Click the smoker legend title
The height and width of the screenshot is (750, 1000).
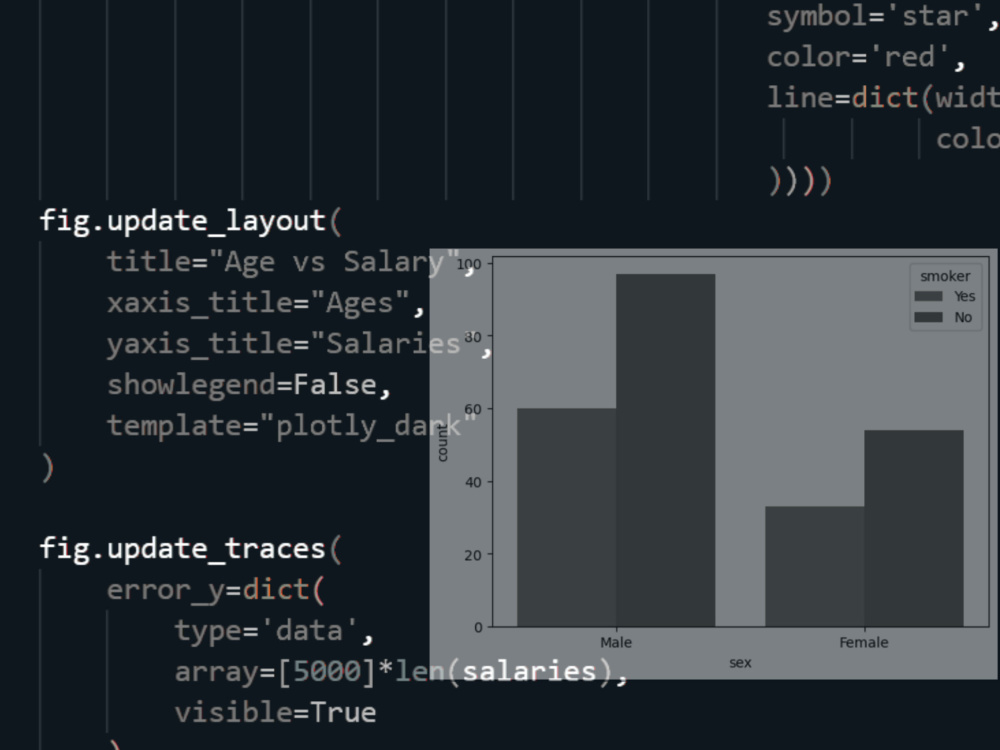(x=945, y=276)
